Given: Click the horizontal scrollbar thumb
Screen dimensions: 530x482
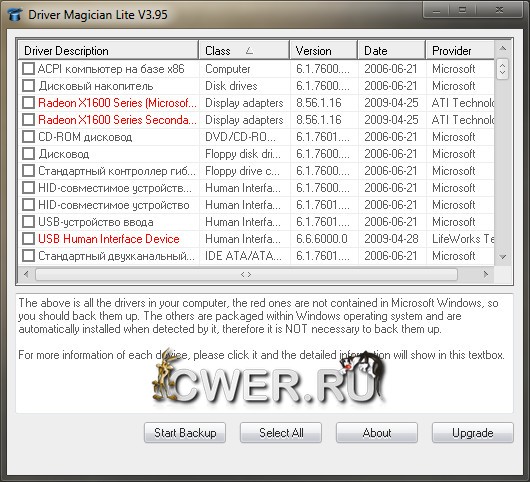Looking at the screenshot, I should (x=246, y=274).
